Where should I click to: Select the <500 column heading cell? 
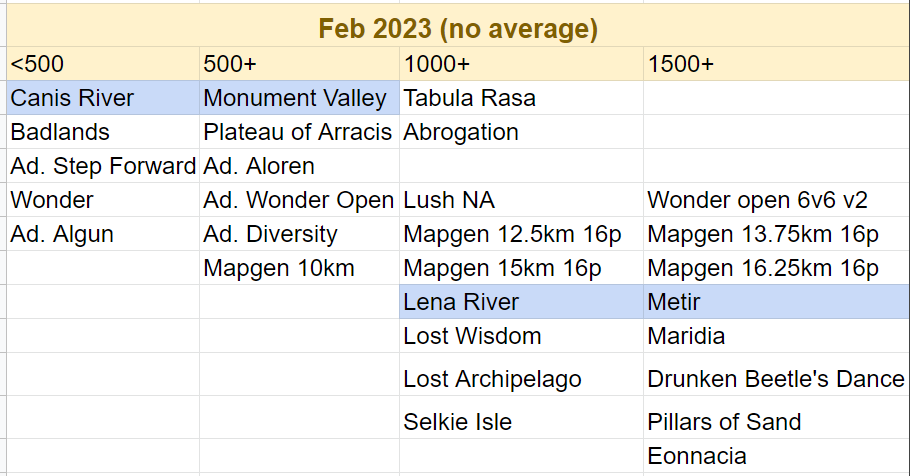tap(103, 64)
